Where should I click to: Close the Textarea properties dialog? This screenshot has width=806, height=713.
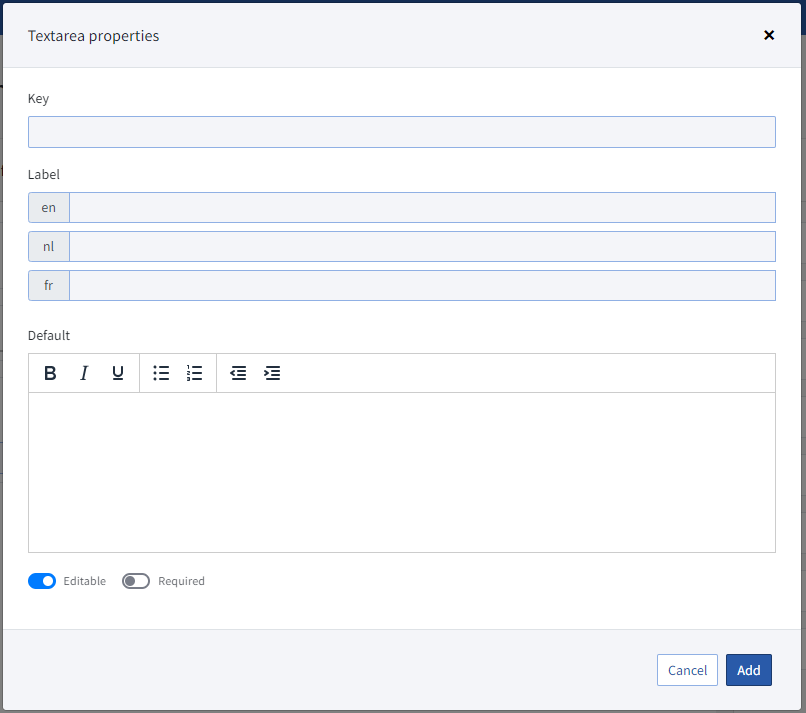coord(769,35)
